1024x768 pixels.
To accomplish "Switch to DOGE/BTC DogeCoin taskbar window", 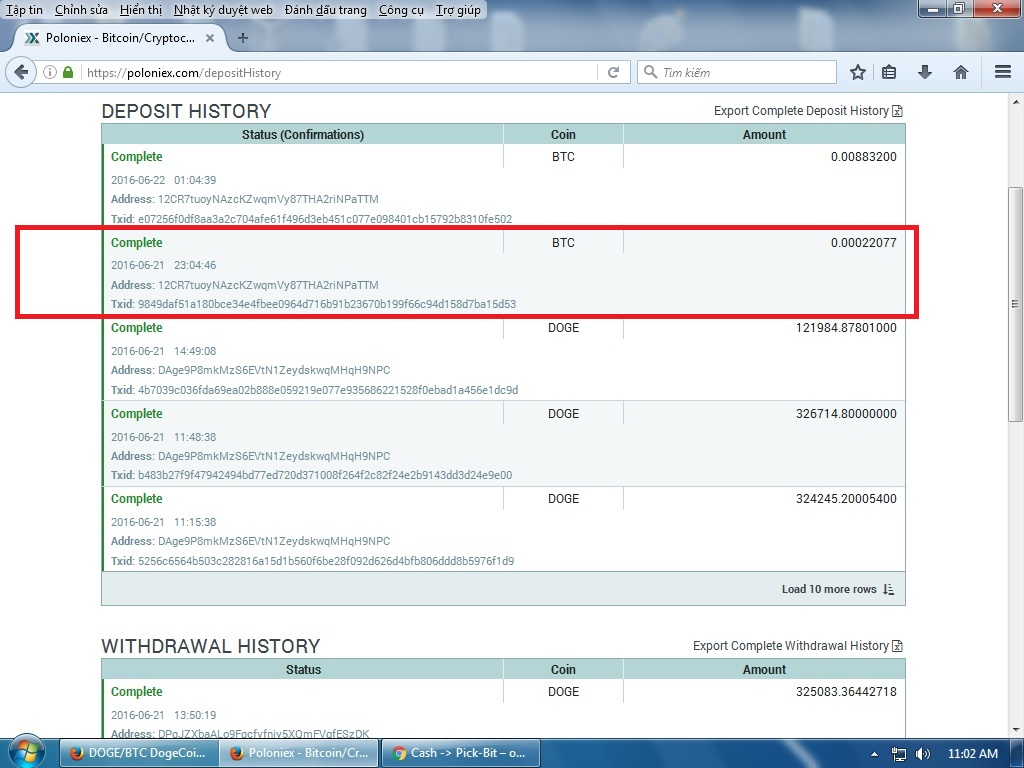I will coord(138,753).
